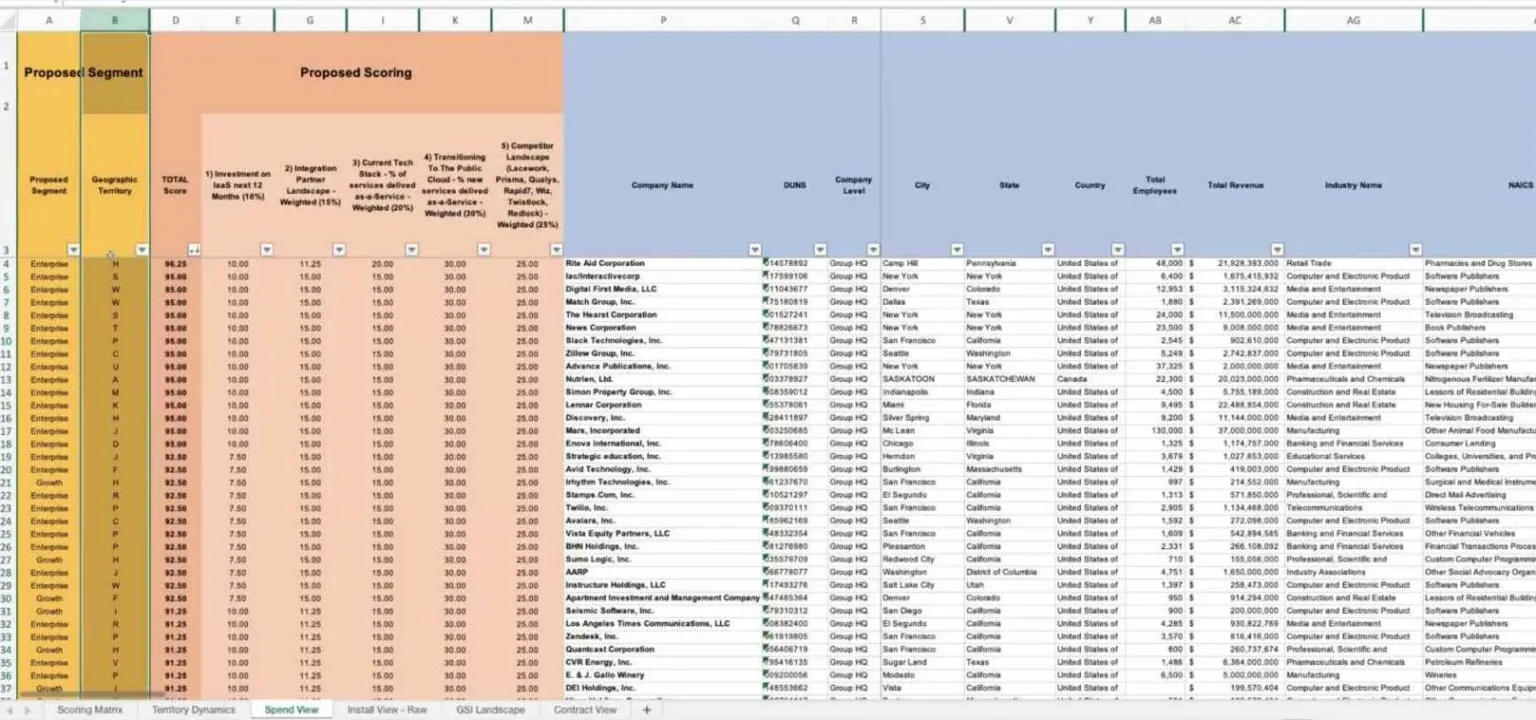Select column P by its header
The image size is (1536, 720).
663,20
